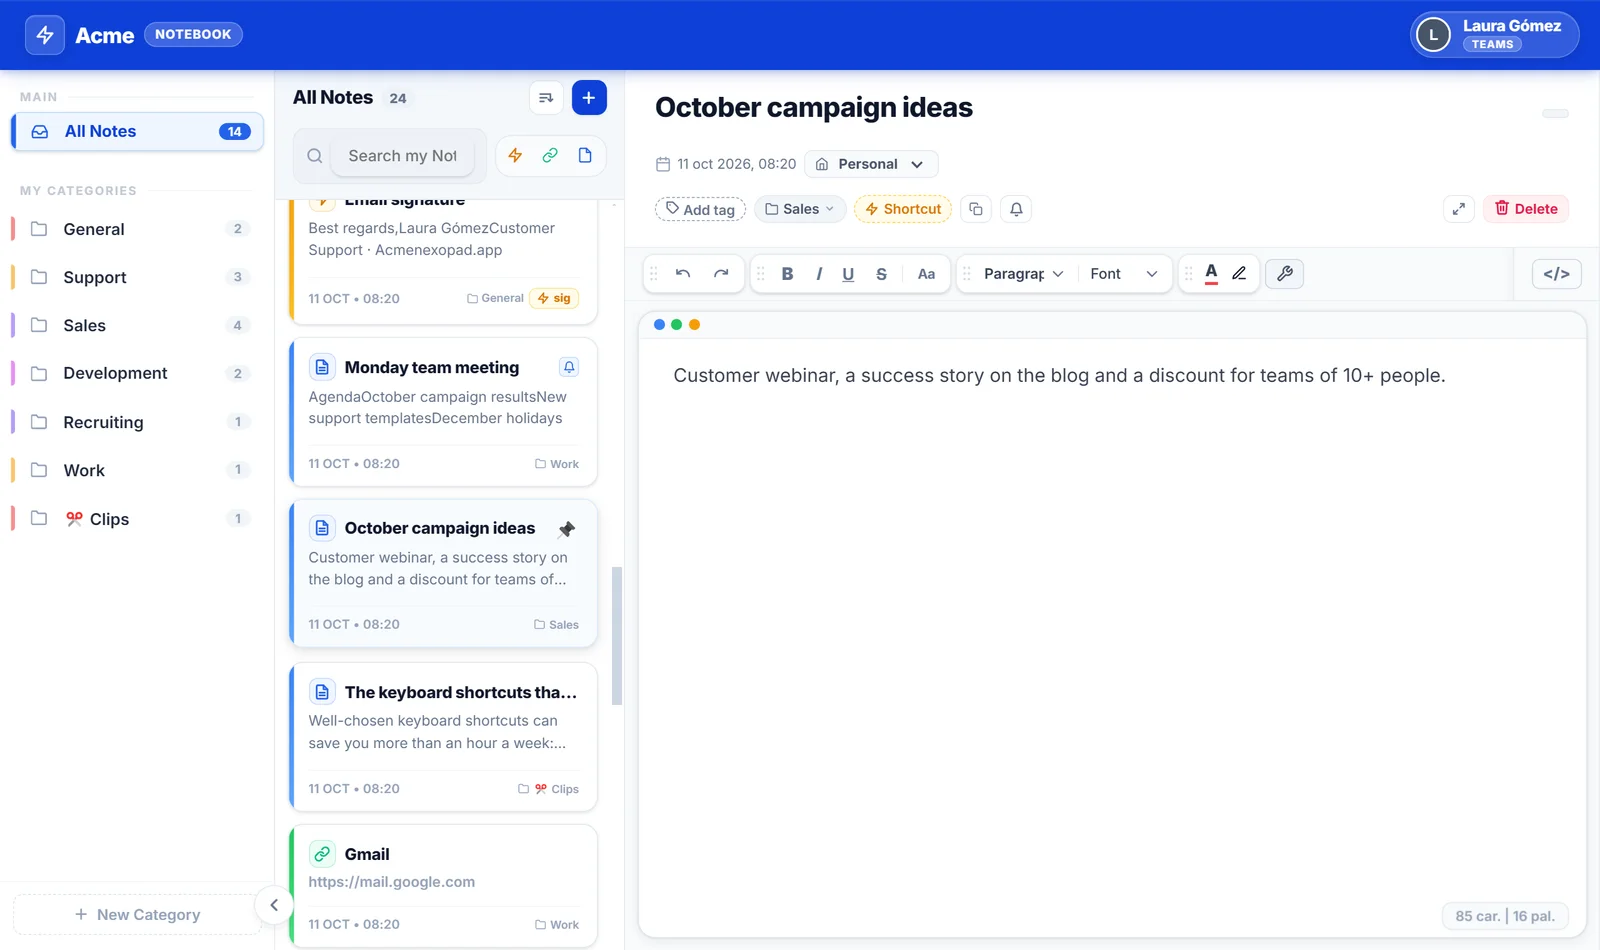Toggle bold formatting
1600x950 pixels.
(788, 274)
